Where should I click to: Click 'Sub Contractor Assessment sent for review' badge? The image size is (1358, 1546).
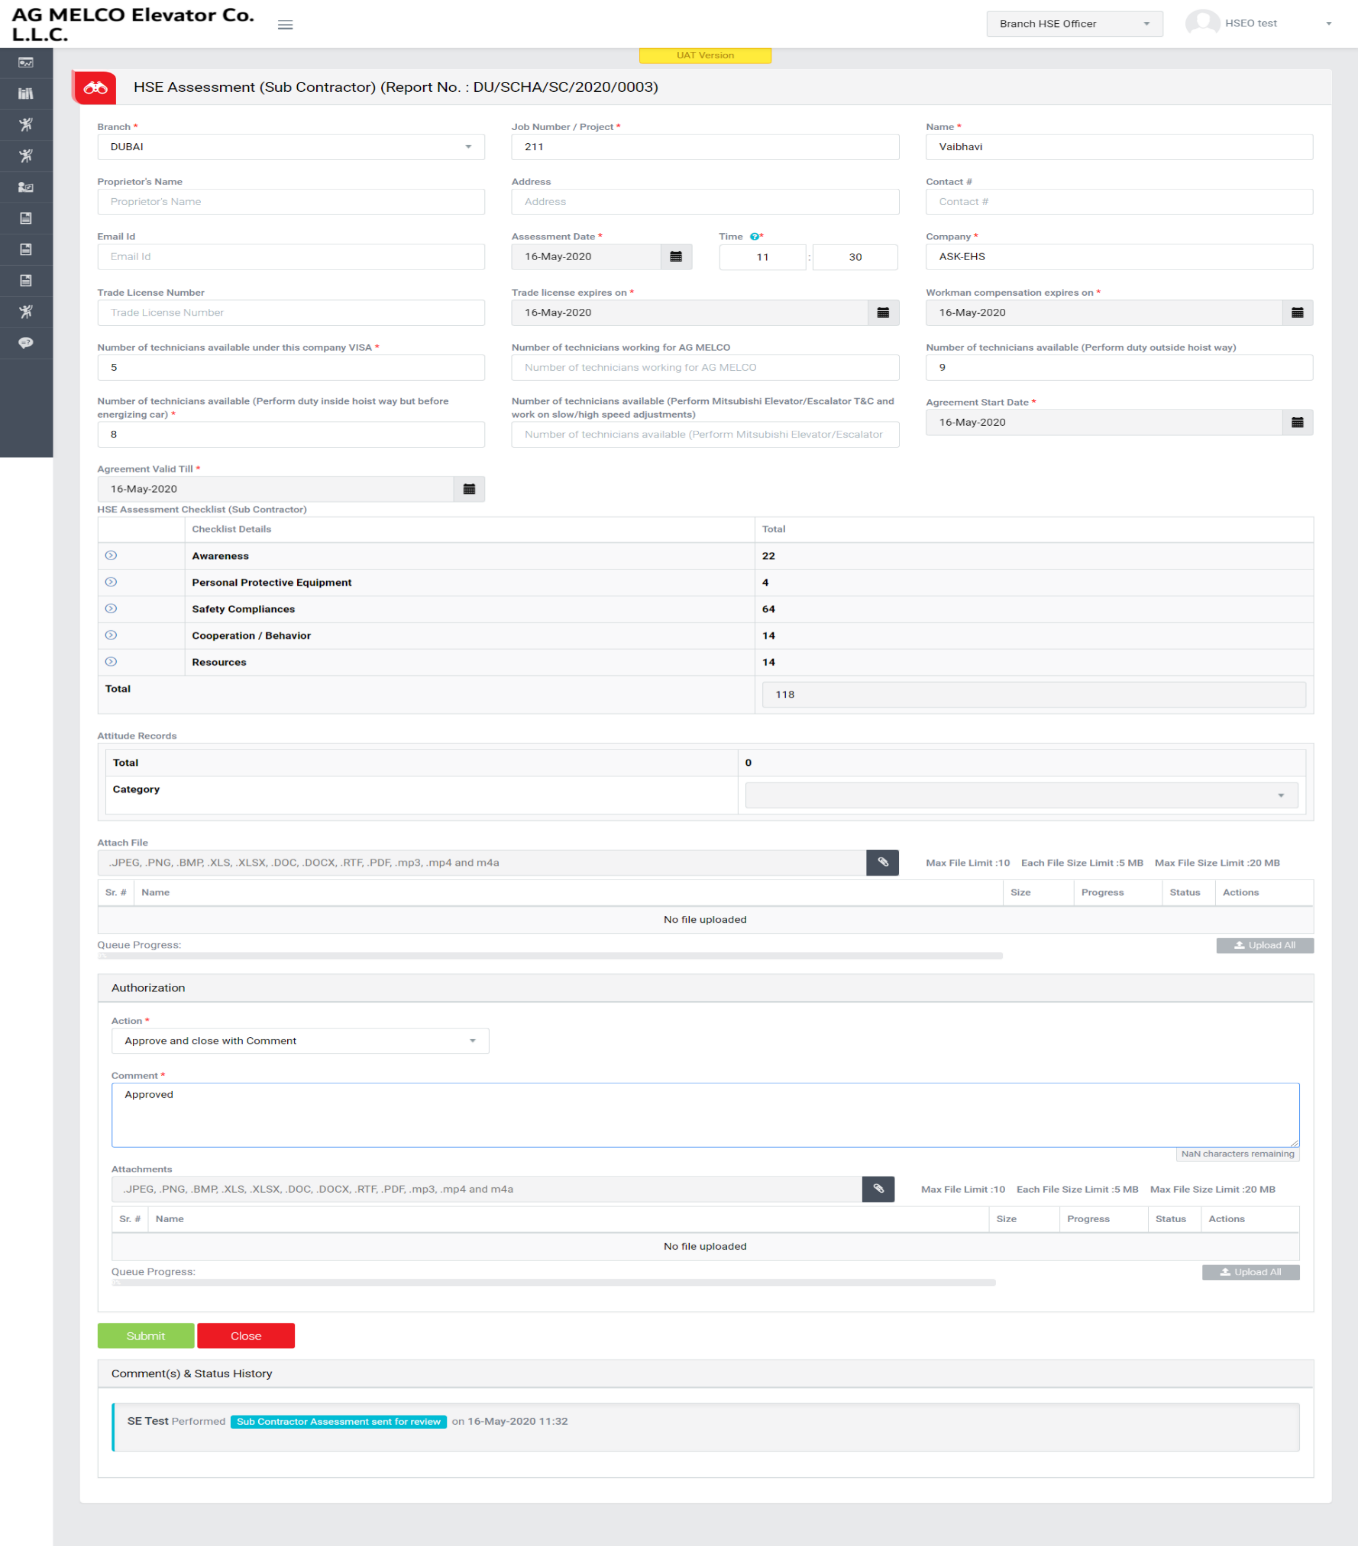pyautogui.click(x=339, y=1422)
